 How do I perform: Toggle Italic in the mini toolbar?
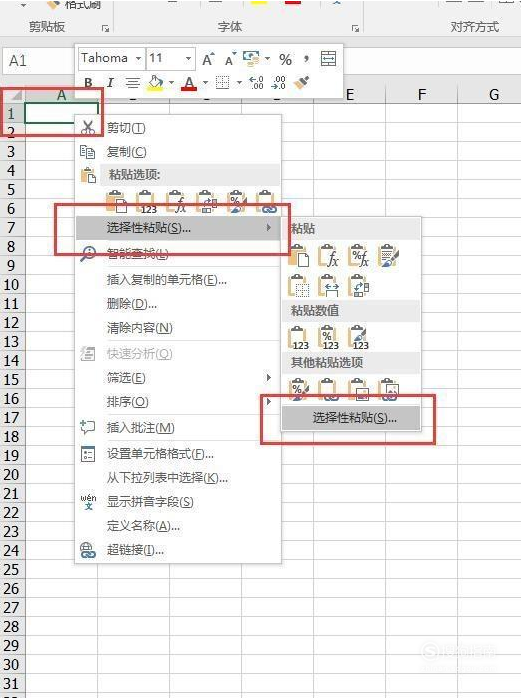[110, 82]
